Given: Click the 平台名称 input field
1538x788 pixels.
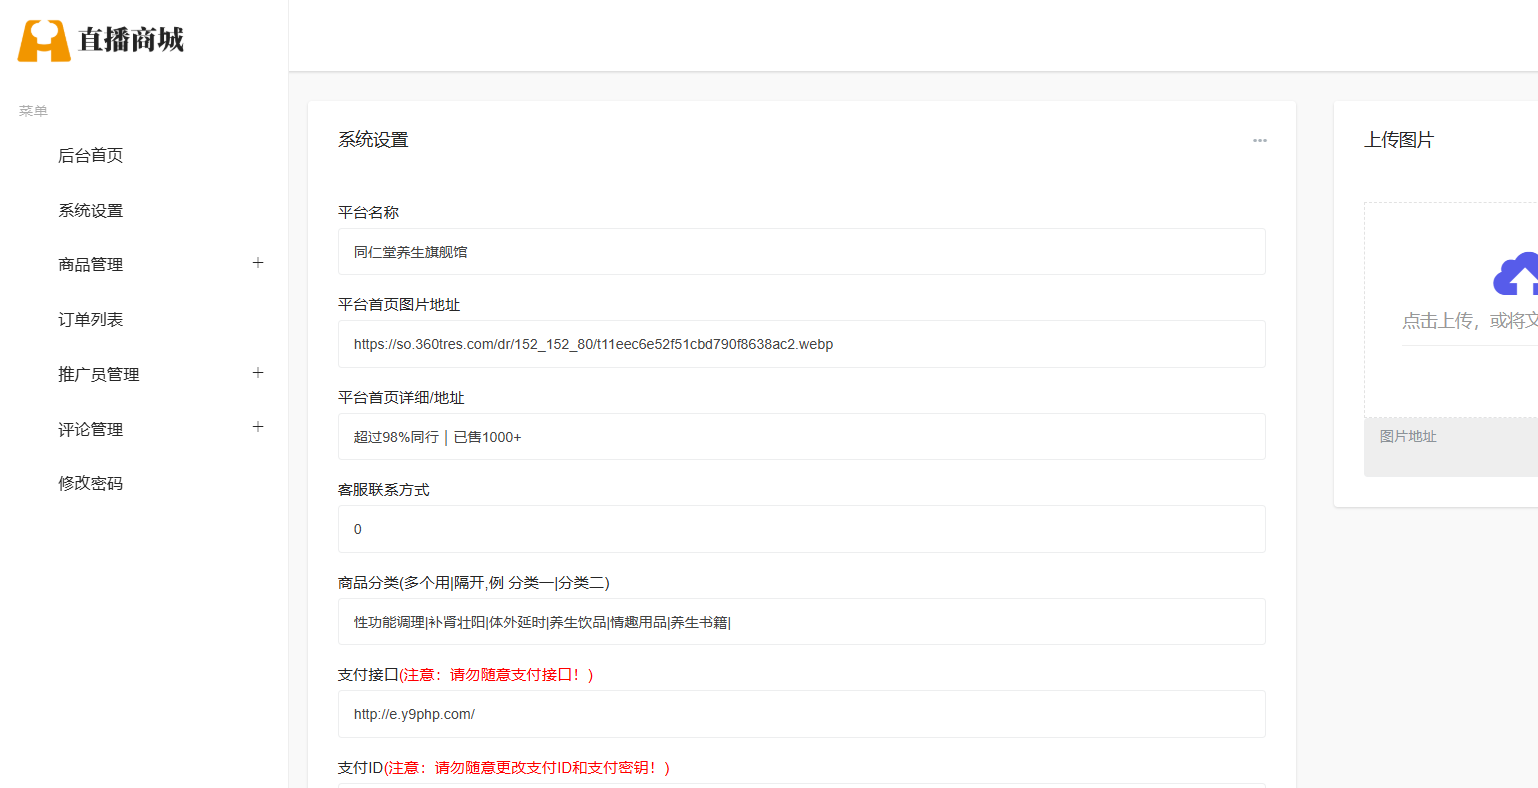Looking at the screenshot, I should pyautogui.click(x=801, y=252).
